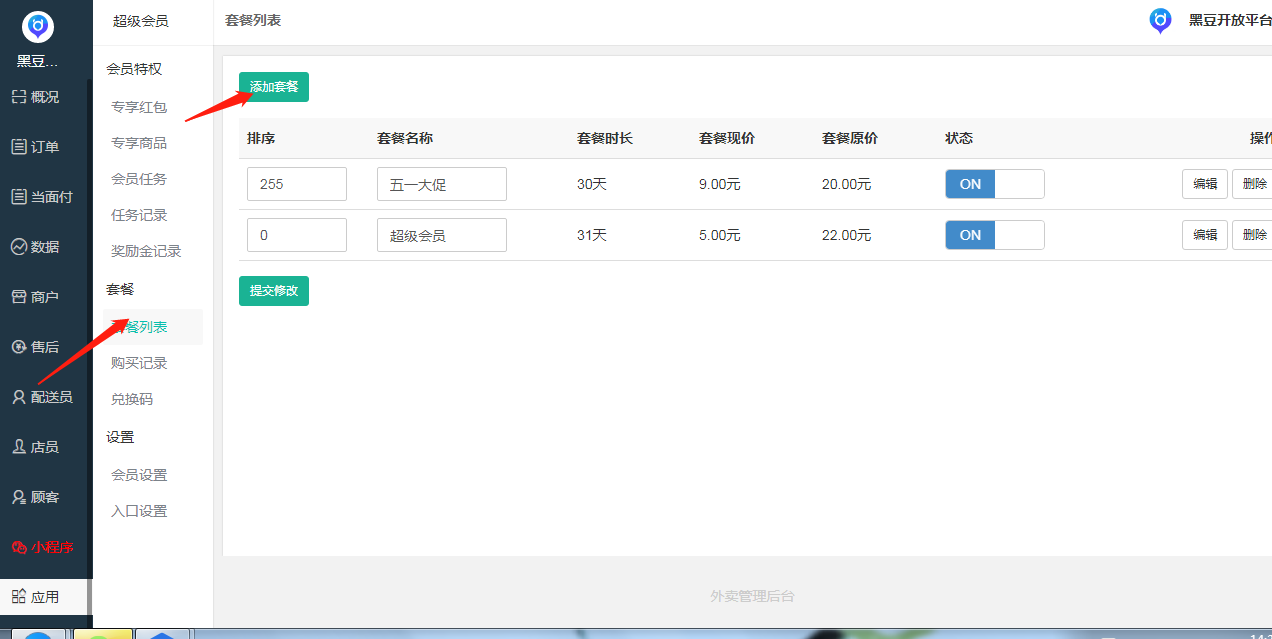The image size is (1272, 639).
Task: Click the 黑豆 logo in the sidebar
Action: (x=38, y=26)
